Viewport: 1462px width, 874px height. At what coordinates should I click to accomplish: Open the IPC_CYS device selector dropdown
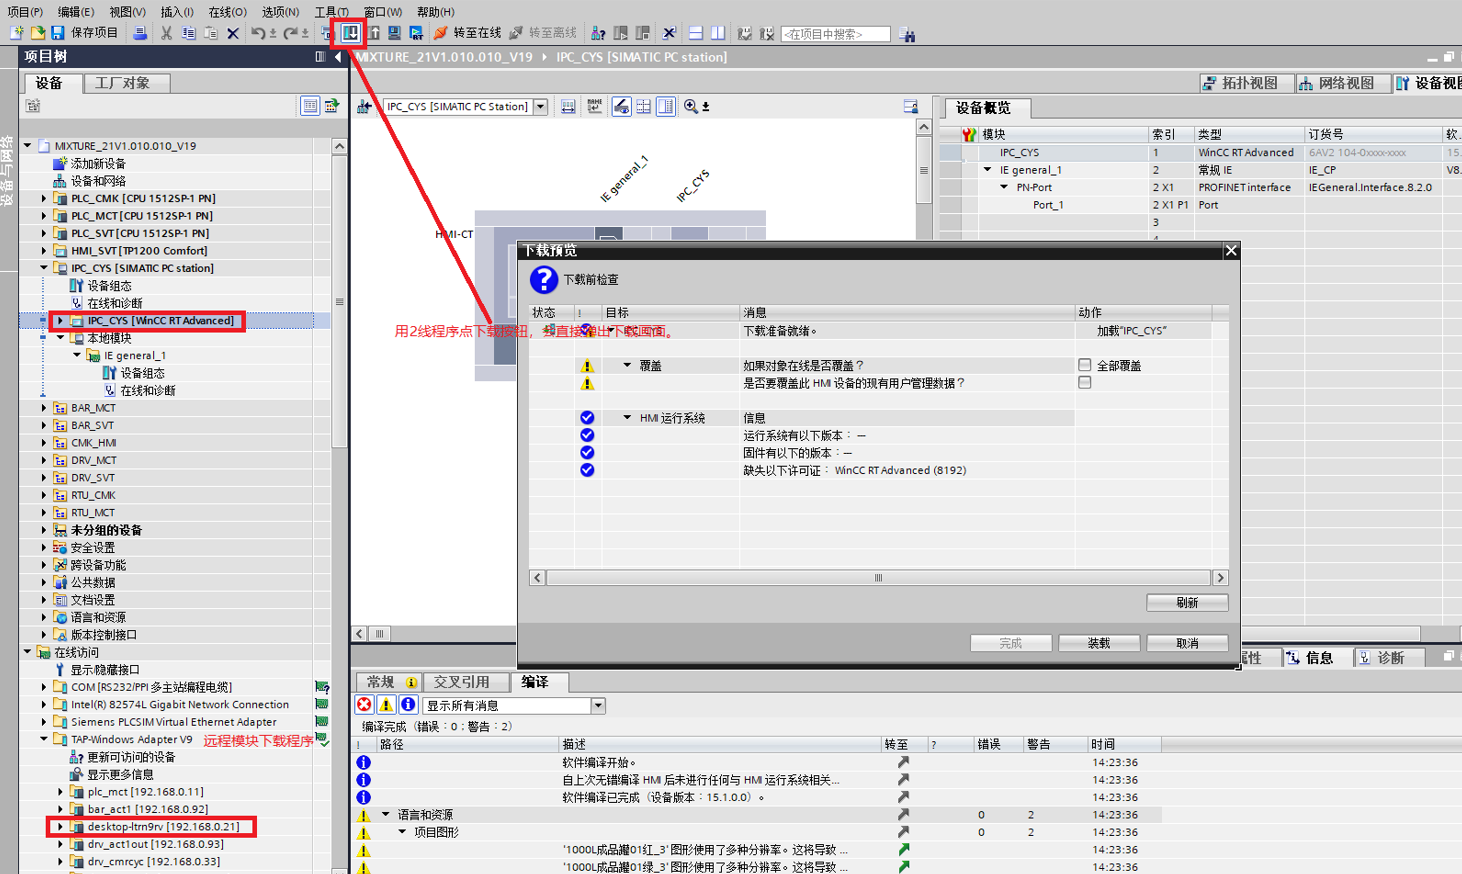pos(541,106)
